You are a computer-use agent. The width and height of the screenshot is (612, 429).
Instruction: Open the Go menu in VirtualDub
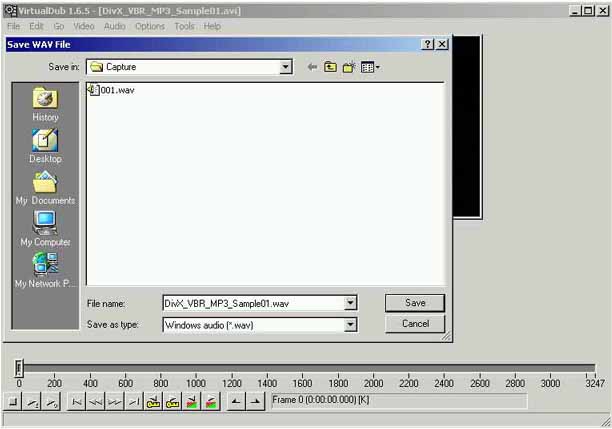pos(59,26)
